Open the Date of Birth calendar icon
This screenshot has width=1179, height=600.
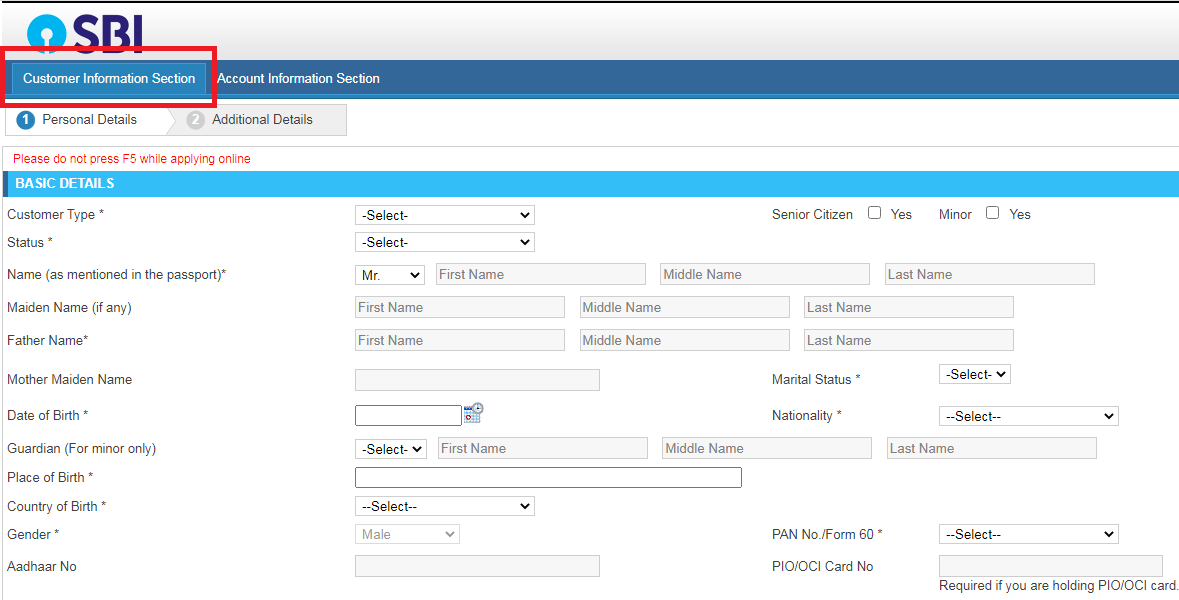(473, 413)
